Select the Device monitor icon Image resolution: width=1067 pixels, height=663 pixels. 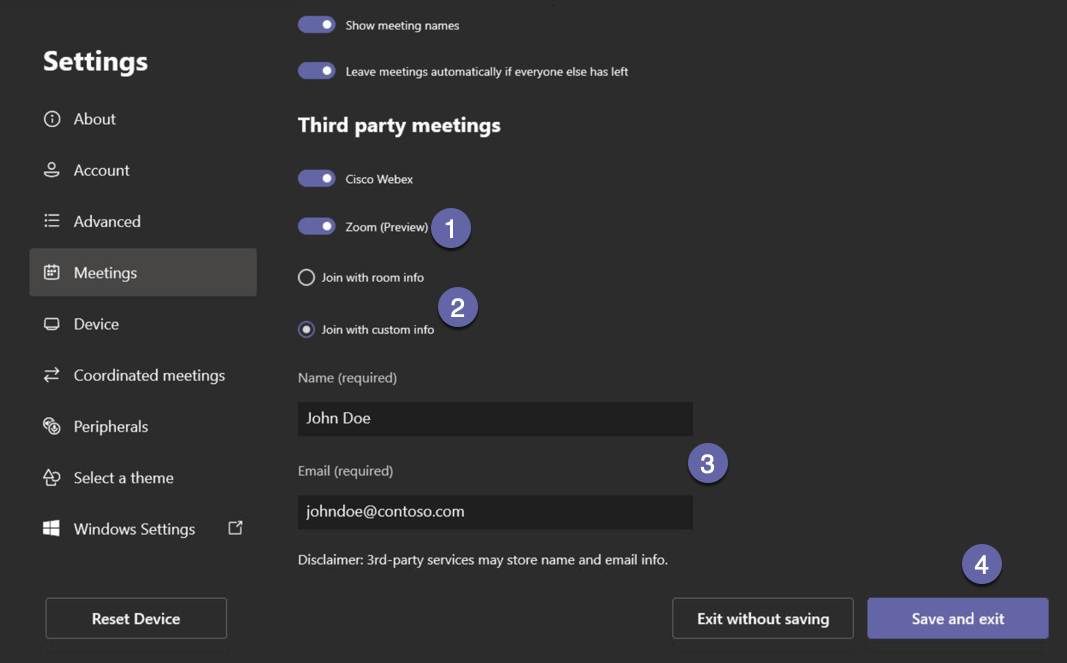(52, 323)
